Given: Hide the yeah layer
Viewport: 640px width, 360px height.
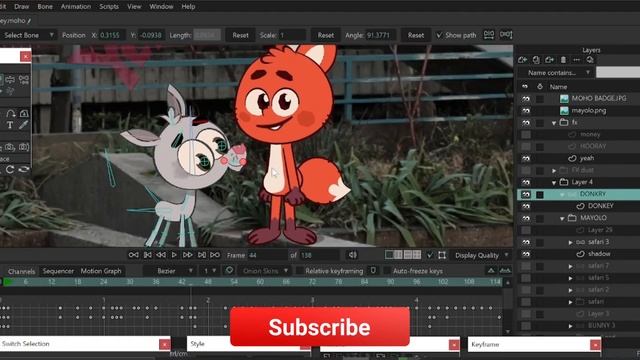Looking at the screenshot, I should pos(526,158).
